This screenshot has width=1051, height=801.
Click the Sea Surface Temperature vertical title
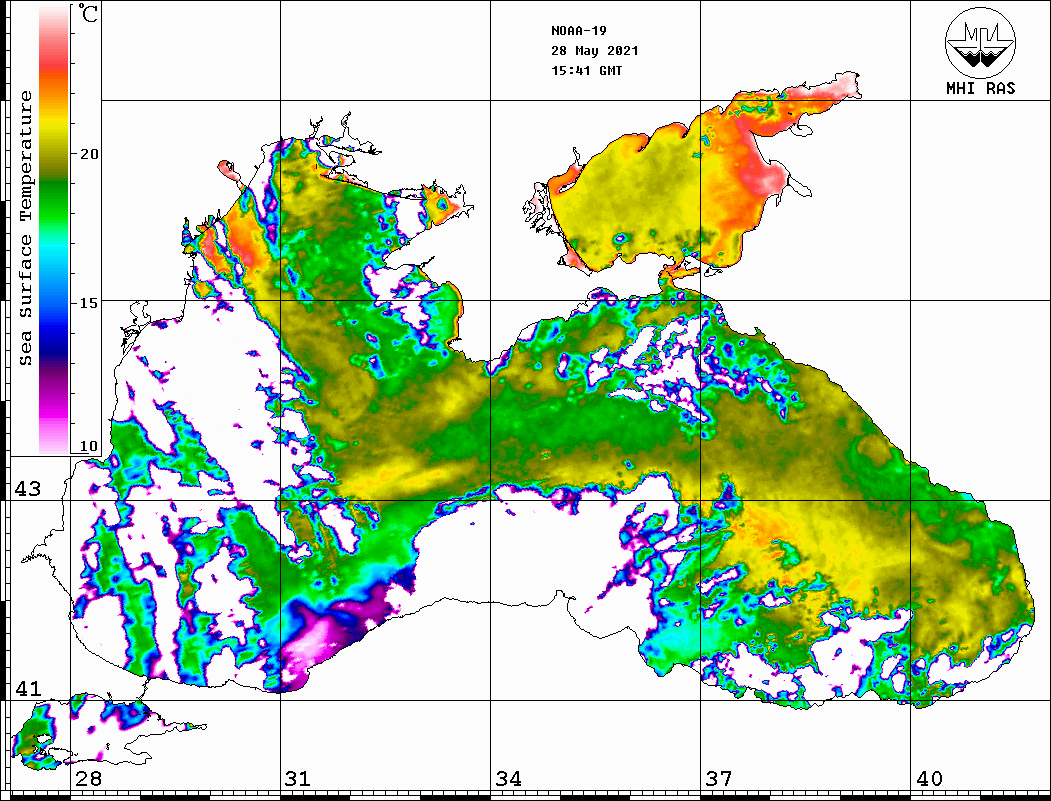(x=25, y=229)
